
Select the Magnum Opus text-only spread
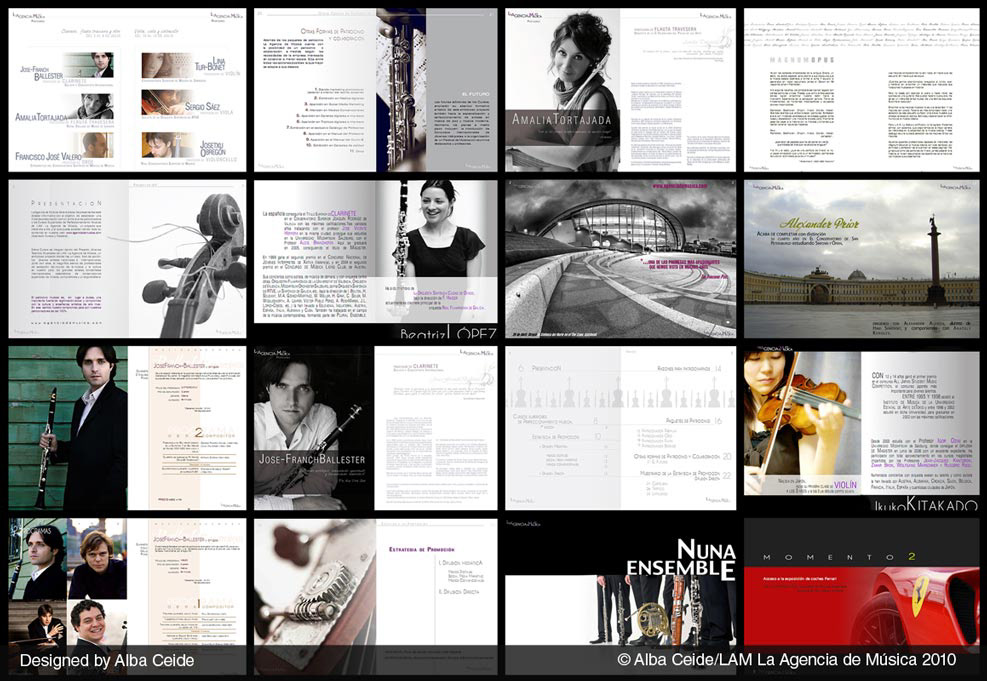click(862, 89)
